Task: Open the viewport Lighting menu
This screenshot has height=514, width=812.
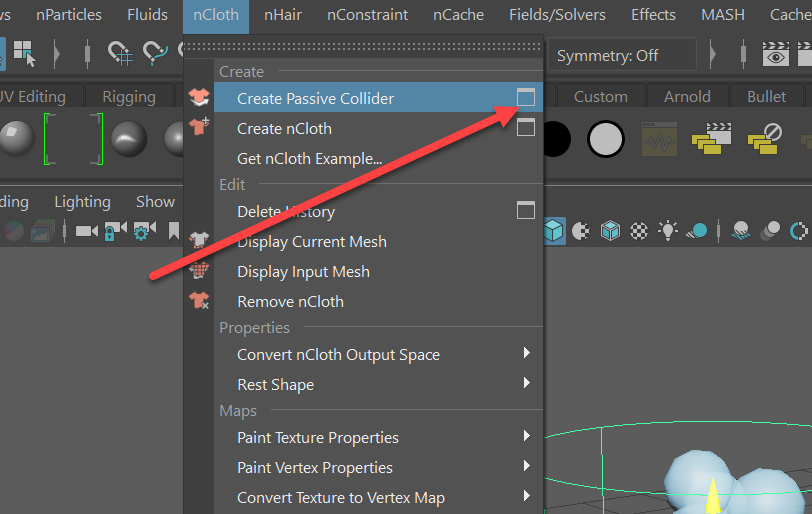Action: tap(82, 201)
